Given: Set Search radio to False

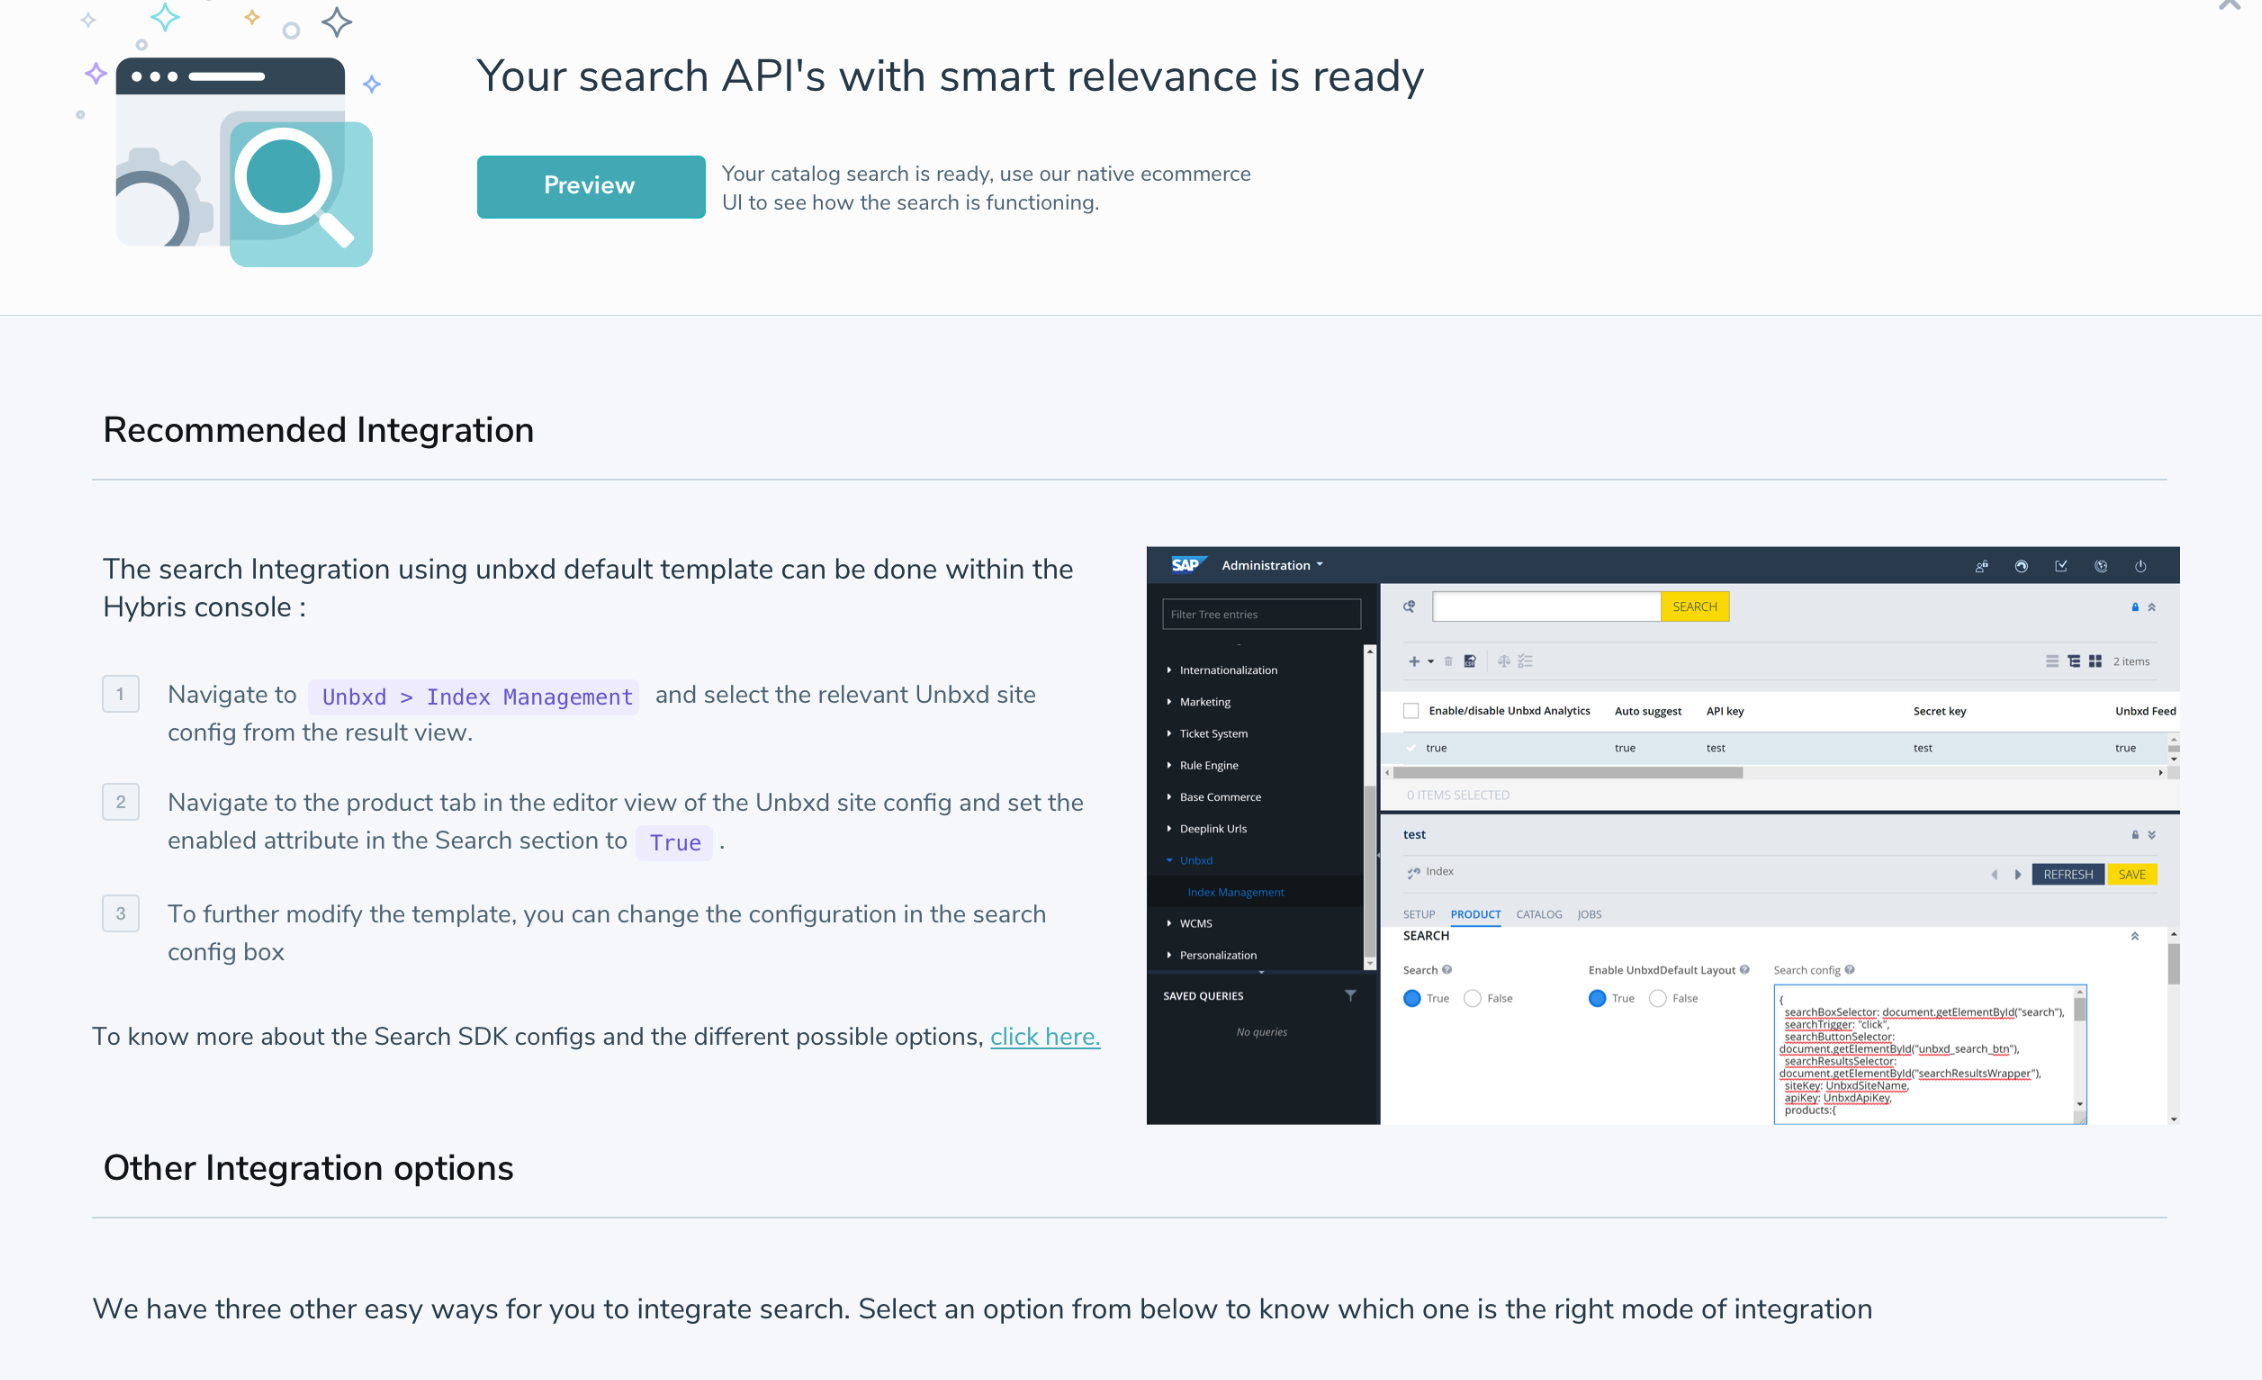Looking at the screenshot, I should 1472,998.
